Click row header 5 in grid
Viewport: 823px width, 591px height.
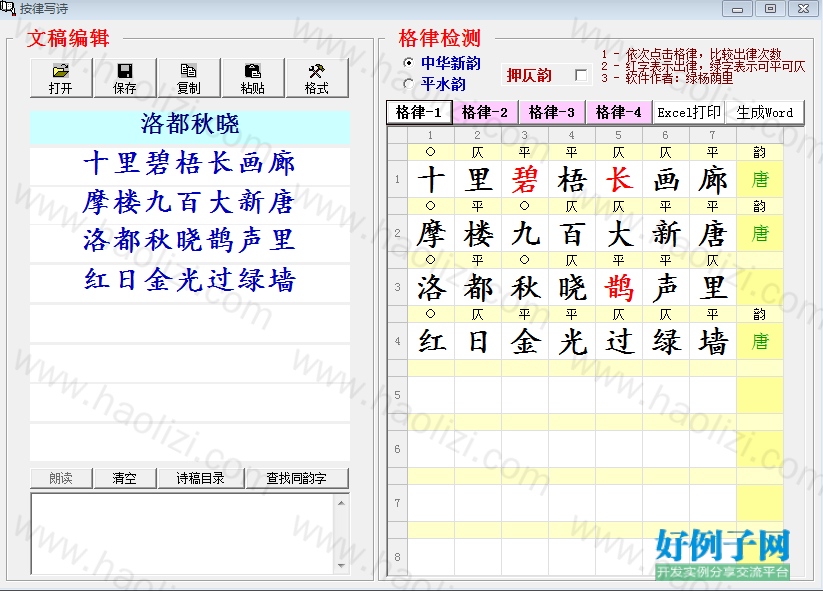pyautogui.click(x=397, y=395)
